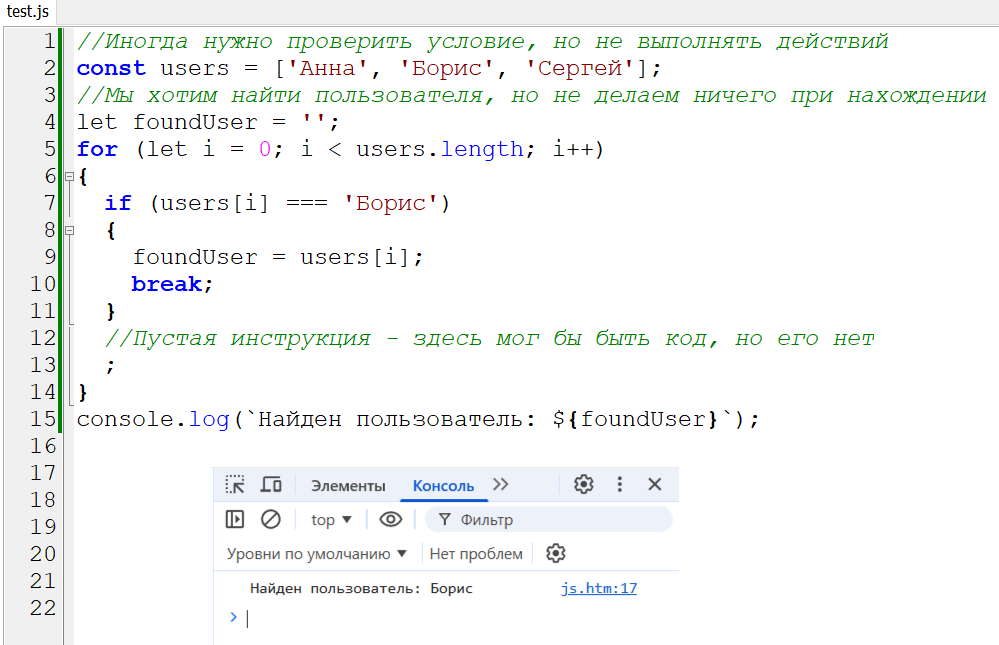The height and width of the screenshot is (645, 999).
Task: Clear console with the circle-slash icon
Action: (x=271, y=519)
